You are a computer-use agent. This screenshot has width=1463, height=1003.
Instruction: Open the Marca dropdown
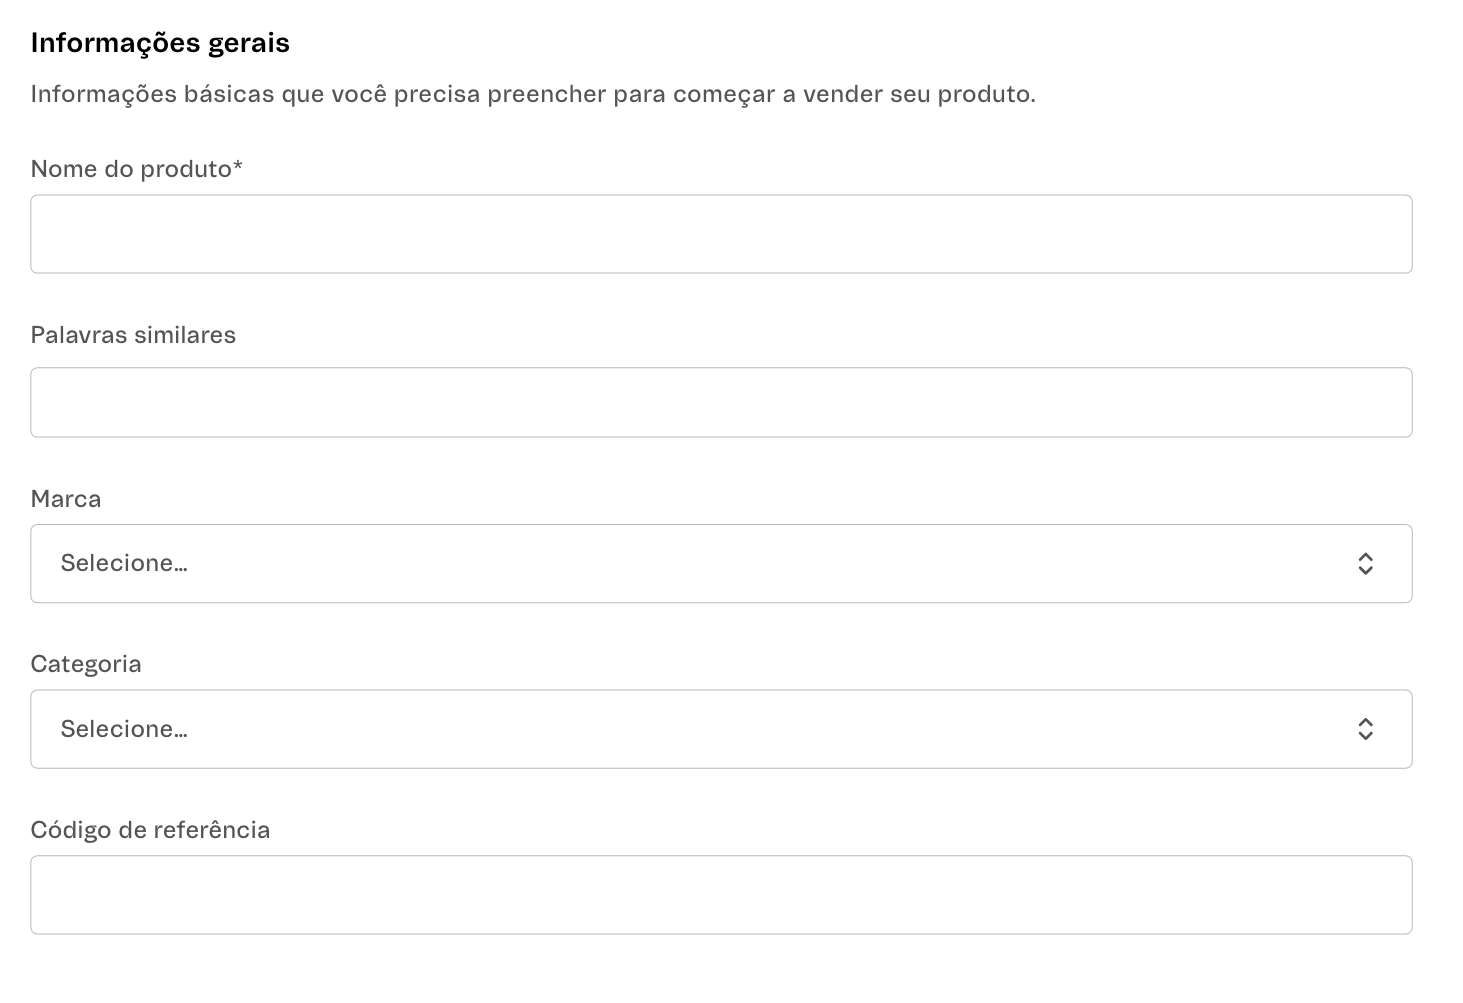coord(720,563)
